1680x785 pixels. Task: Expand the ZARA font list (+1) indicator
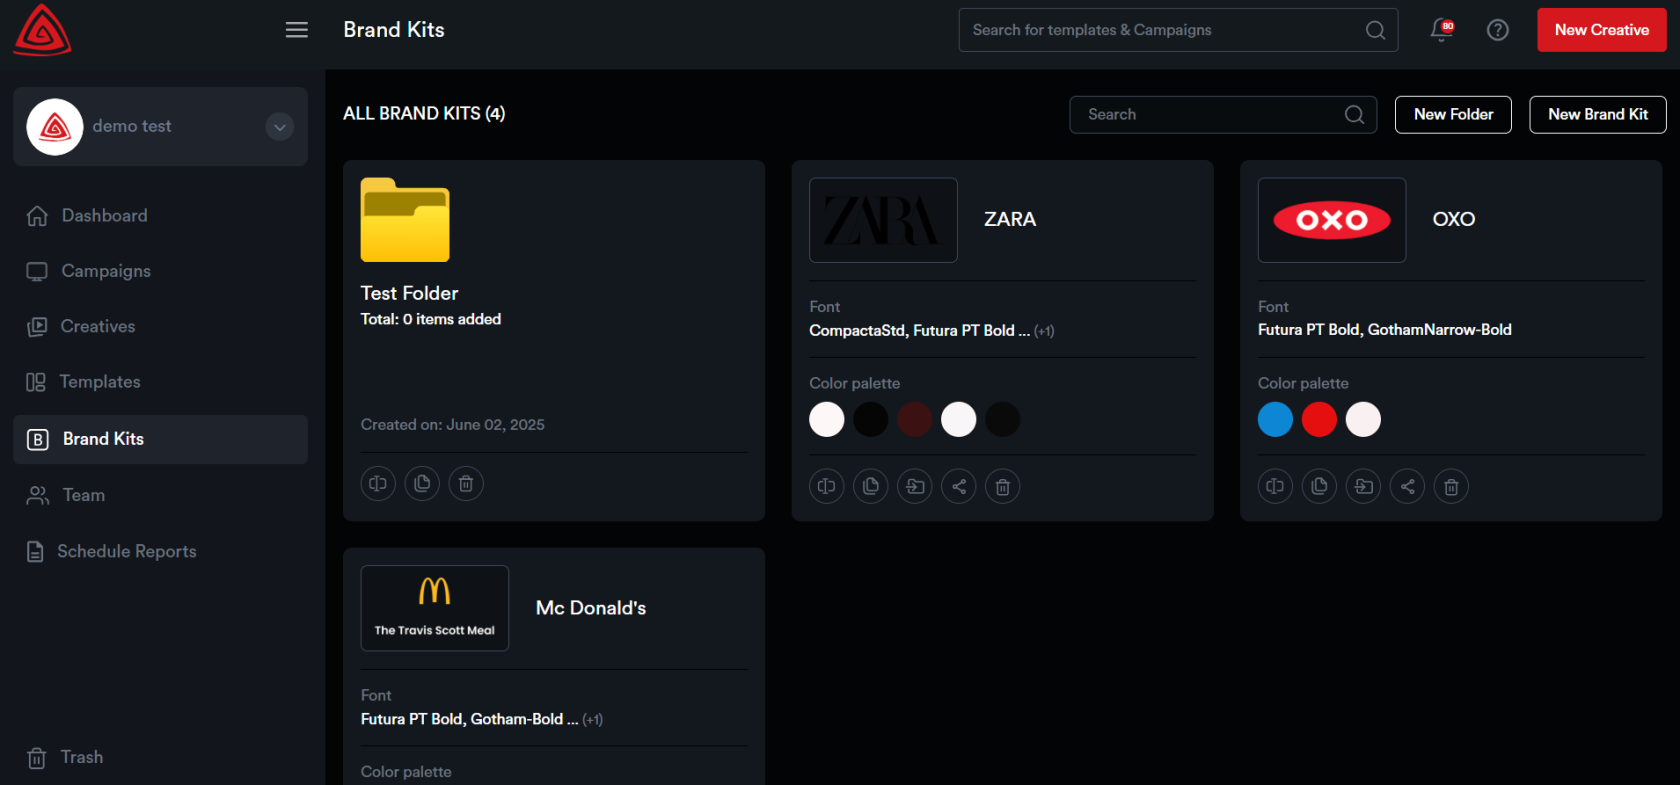1044,331
